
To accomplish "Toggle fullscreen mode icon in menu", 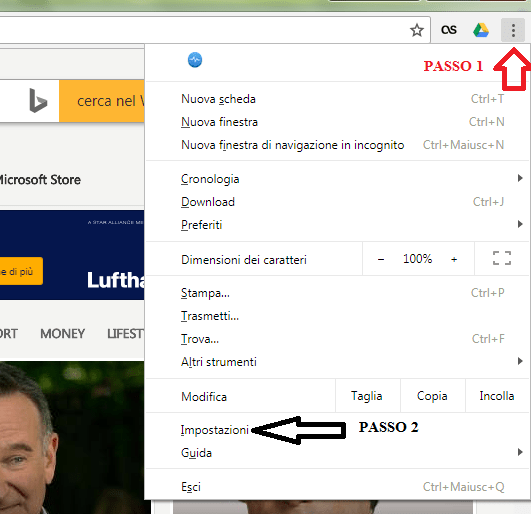I will coord(502,258).
